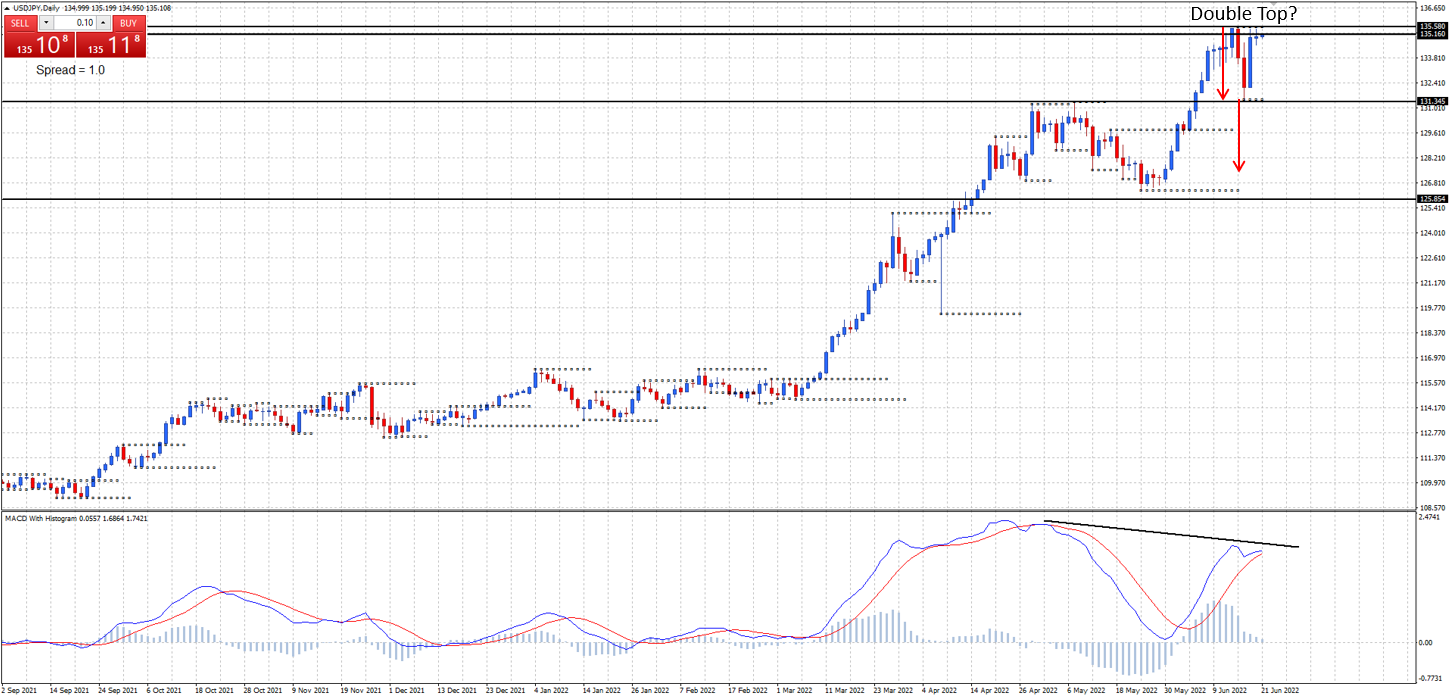Select the 125.854 horizontal line price tag
This screenshot has height=696, width=1450.
(x=1432, y=199)
